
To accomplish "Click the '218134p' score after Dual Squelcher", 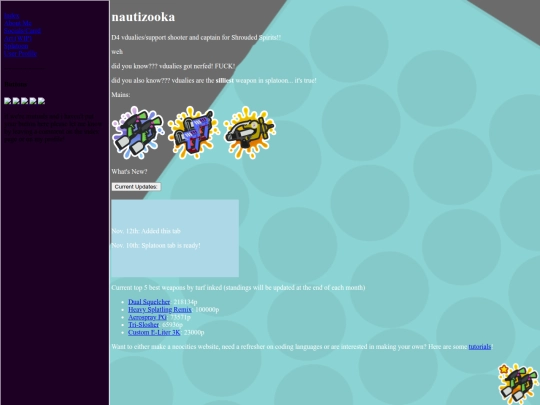I will 185,302.
